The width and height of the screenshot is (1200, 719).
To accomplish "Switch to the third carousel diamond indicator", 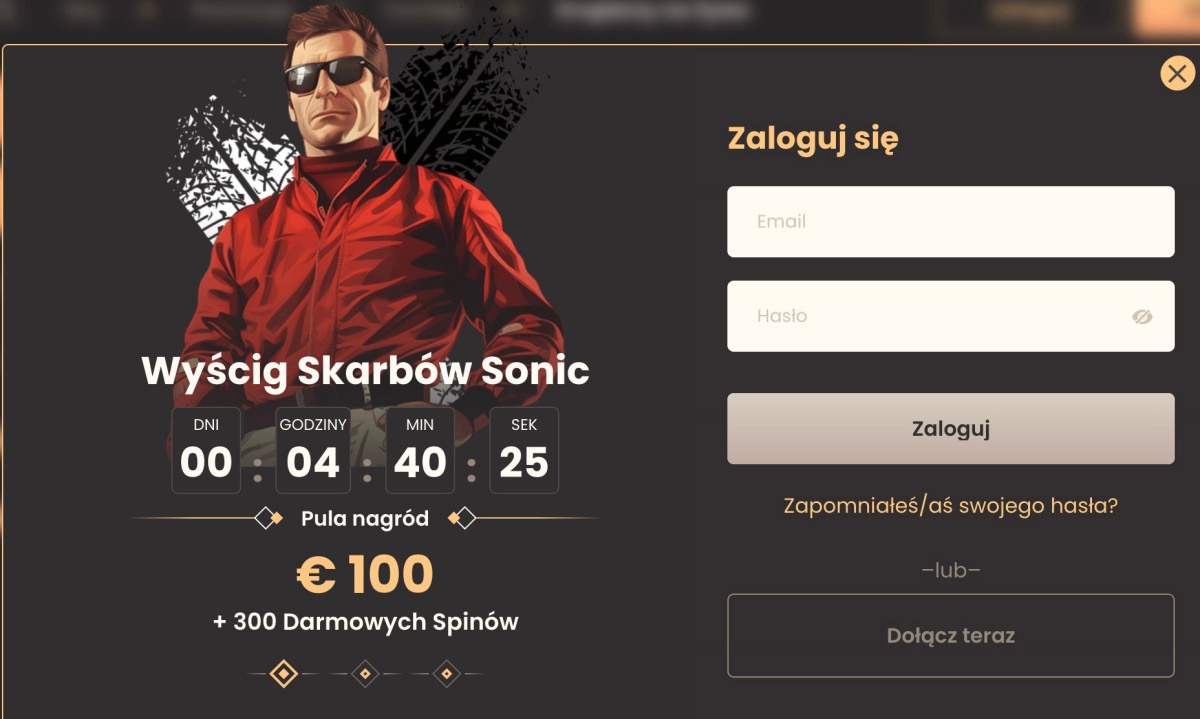I will tap(447, 674).
